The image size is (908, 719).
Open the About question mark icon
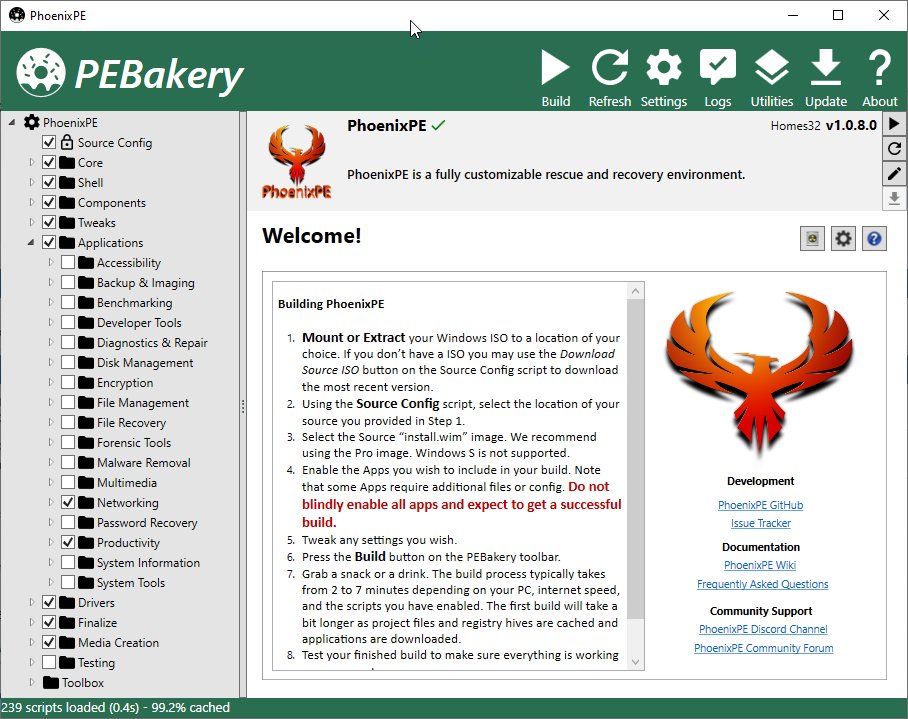pyautogui.click(x=880, y=68)
